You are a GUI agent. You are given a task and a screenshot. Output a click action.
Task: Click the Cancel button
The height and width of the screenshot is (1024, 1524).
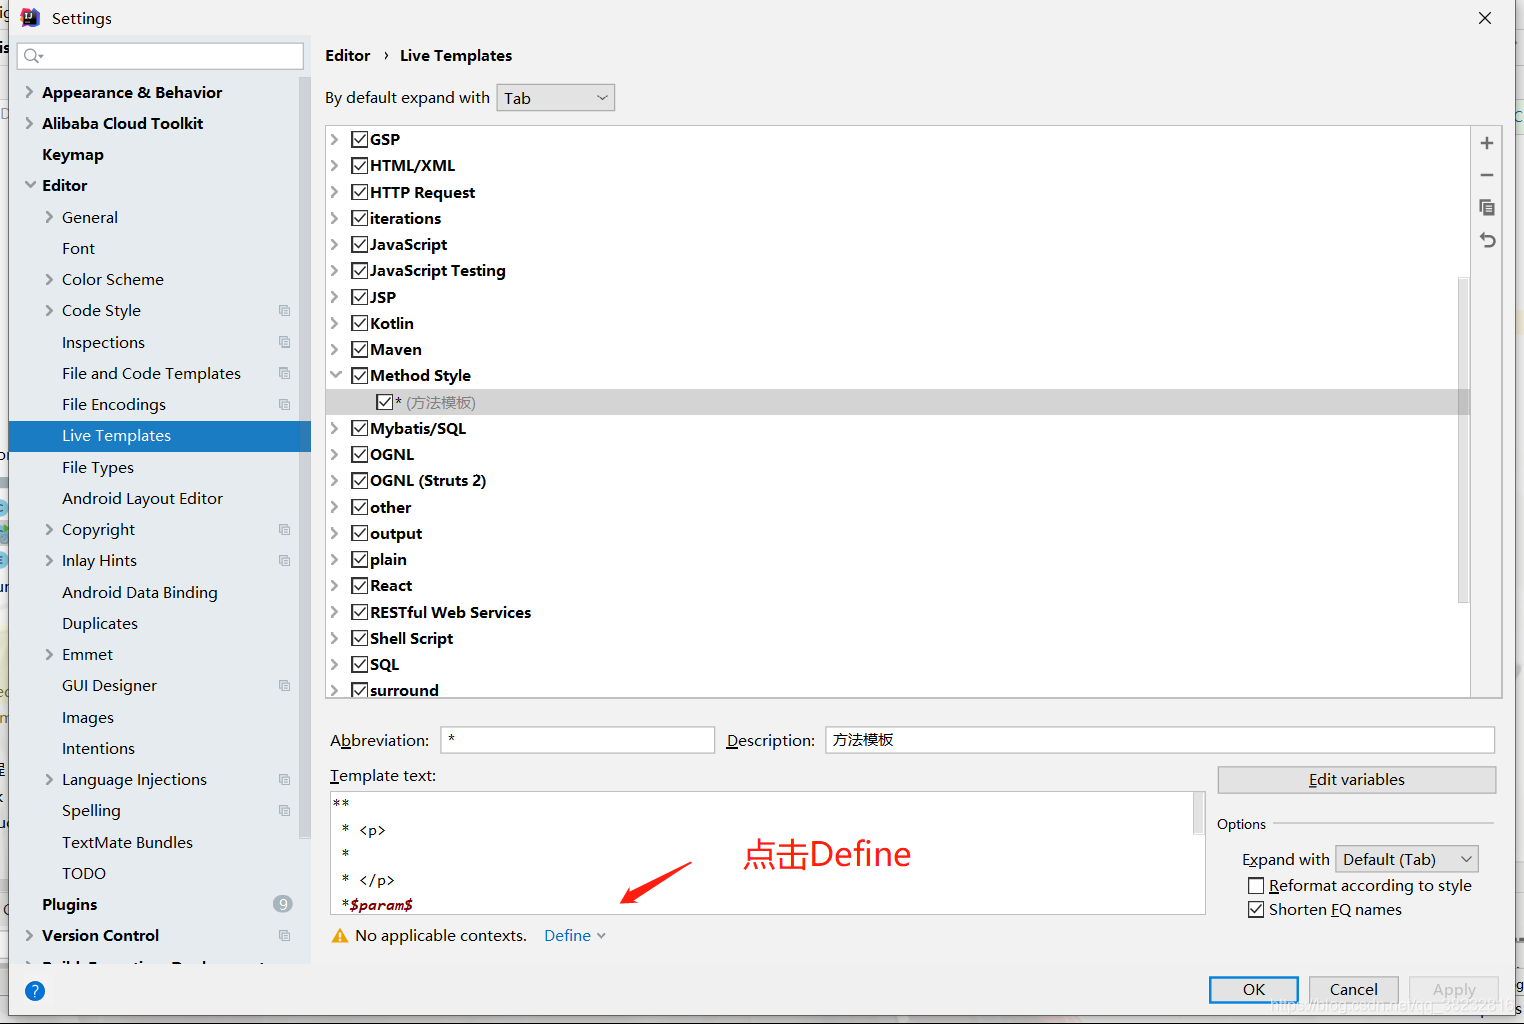(1354, 989)
